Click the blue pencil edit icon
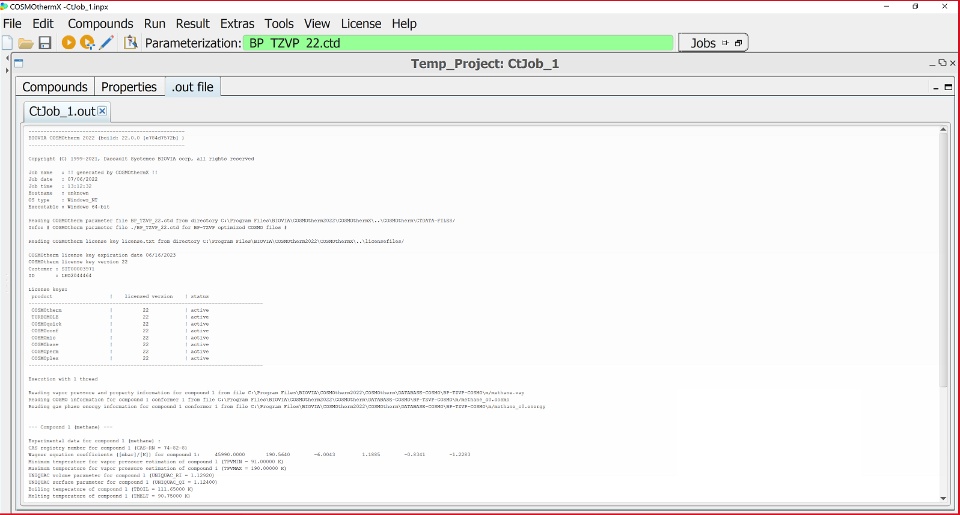960x515 pixels. [107, 42]
